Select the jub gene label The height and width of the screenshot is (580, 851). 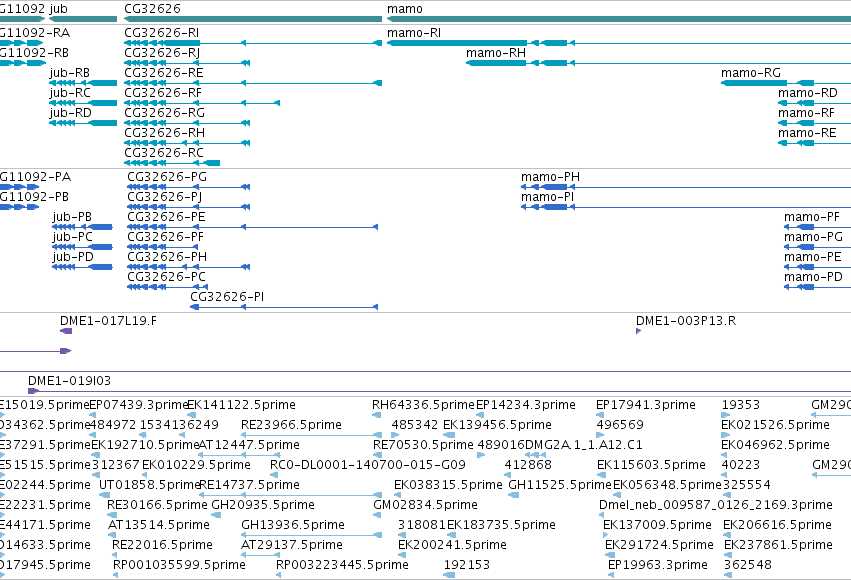(x=59, y=9)
